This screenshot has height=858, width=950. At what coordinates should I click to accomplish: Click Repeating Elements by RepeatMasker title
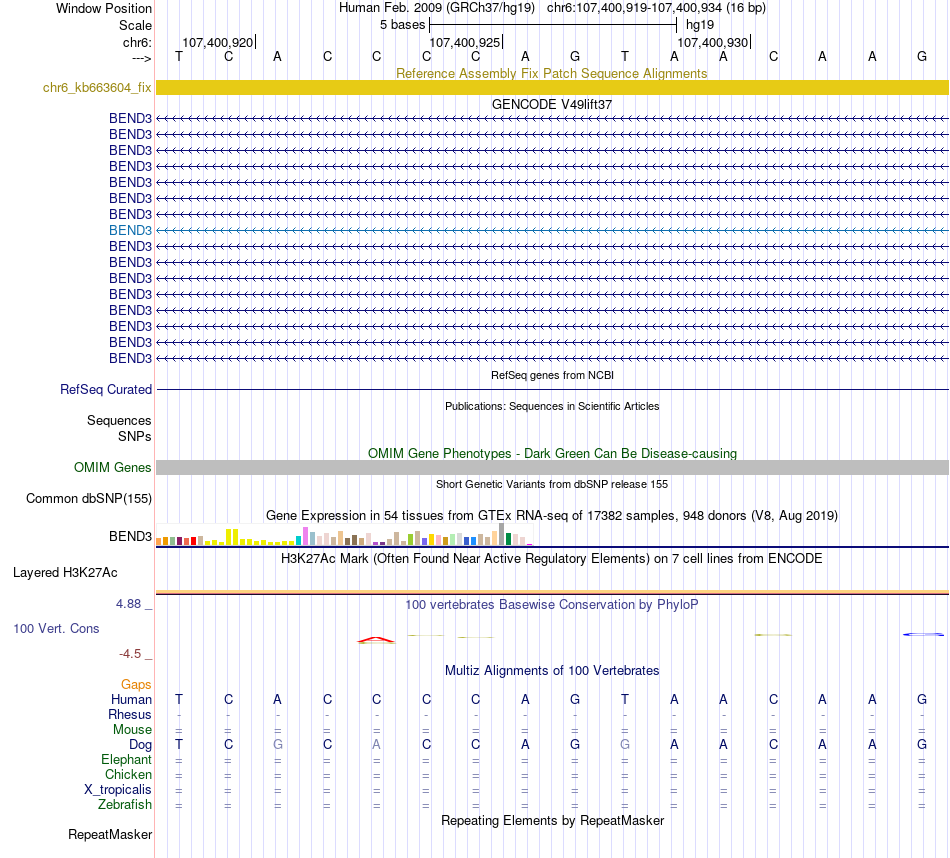point(552,820)
